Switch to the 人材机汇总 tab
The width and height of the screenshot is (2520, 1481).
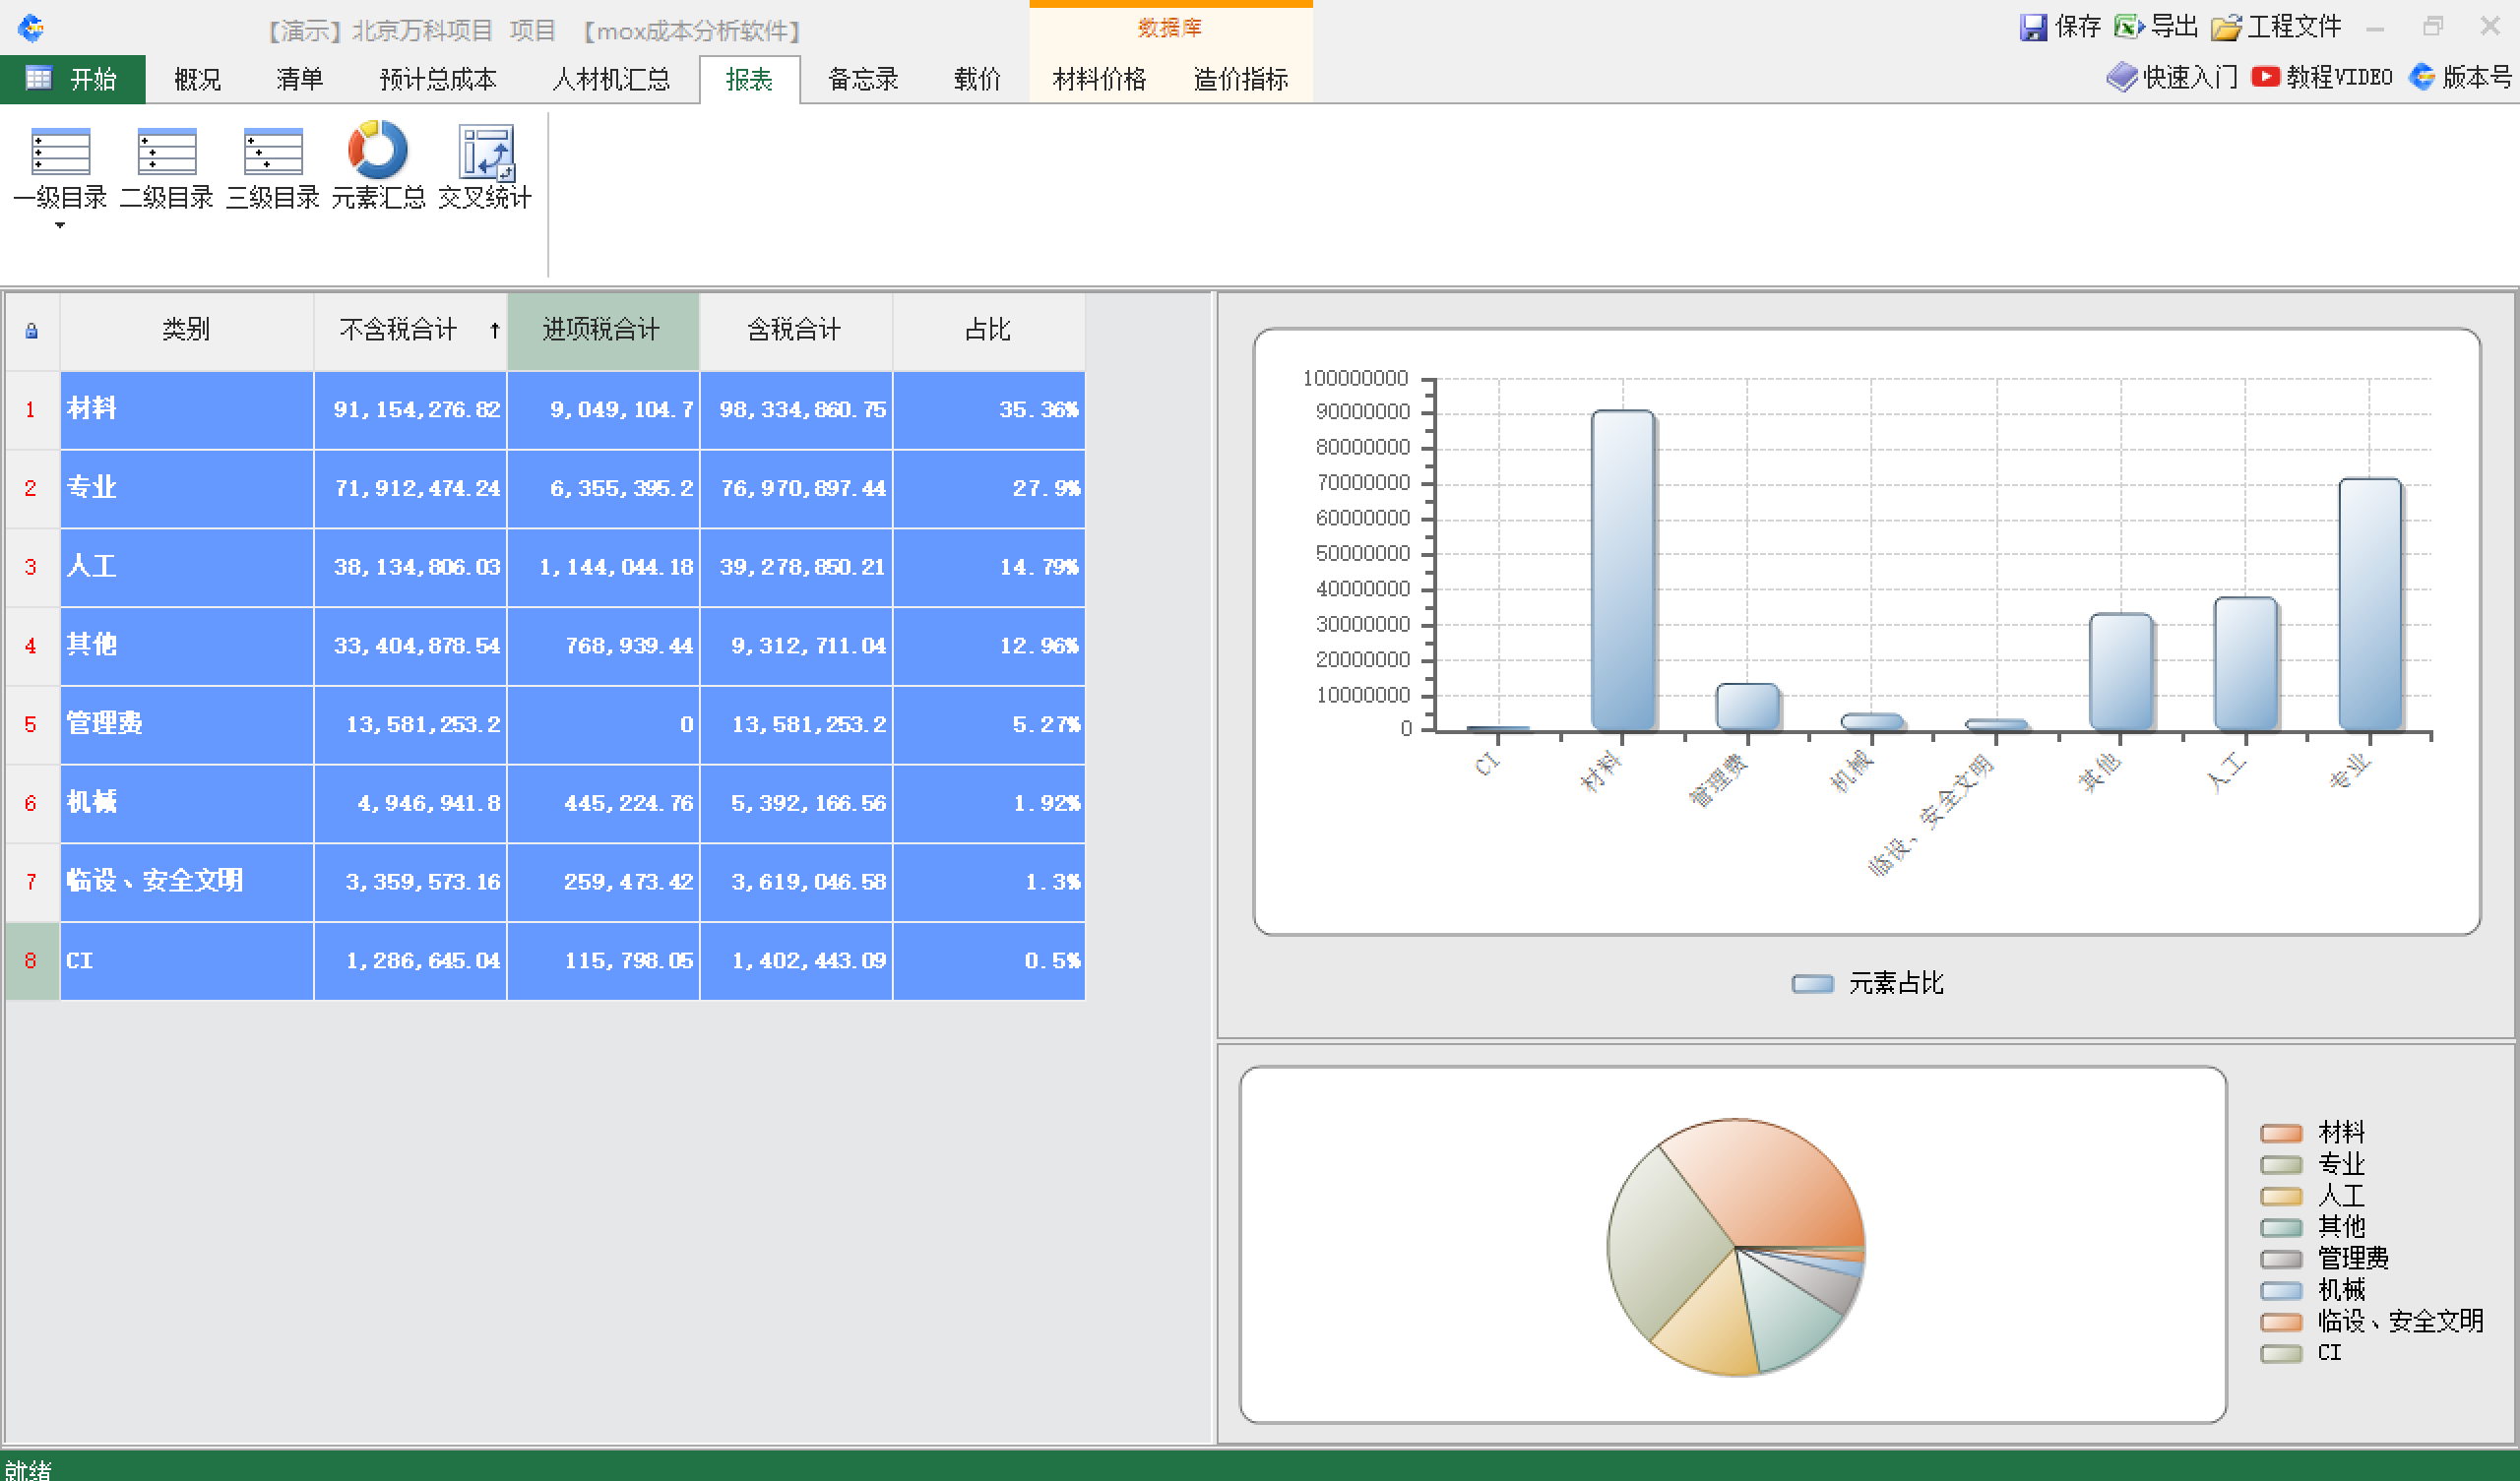click(x=611, y=79)
